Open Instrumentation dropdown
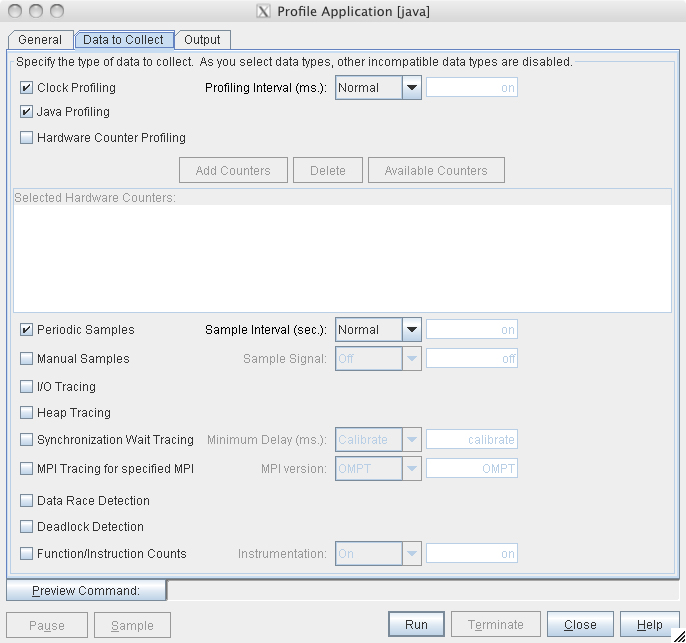This screenshot has height=643, width=686. pos(378,553)
